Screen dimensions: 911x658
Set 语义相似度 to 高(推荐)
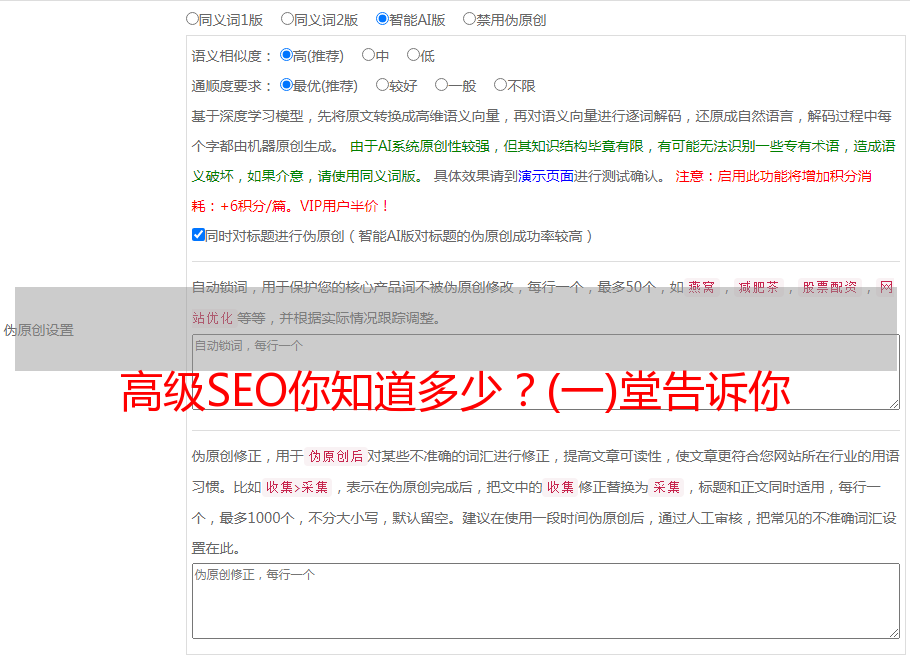[x=286, y=55]
